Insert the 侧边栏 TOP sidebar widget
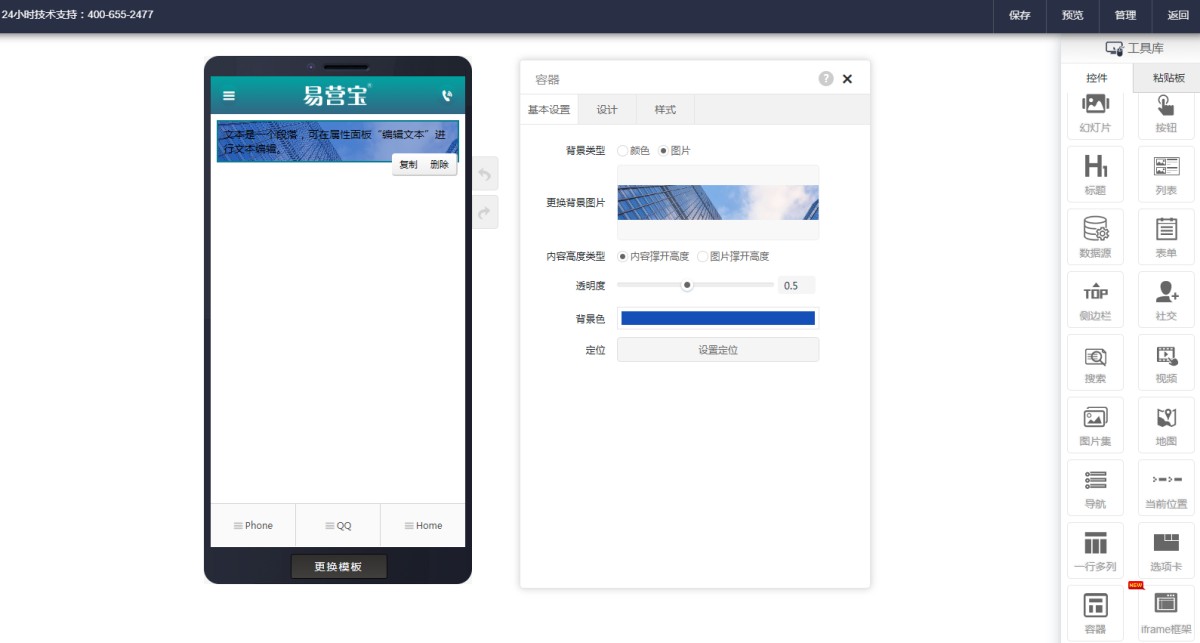This screenshot has height=643, width=1200. point(1095,300)
